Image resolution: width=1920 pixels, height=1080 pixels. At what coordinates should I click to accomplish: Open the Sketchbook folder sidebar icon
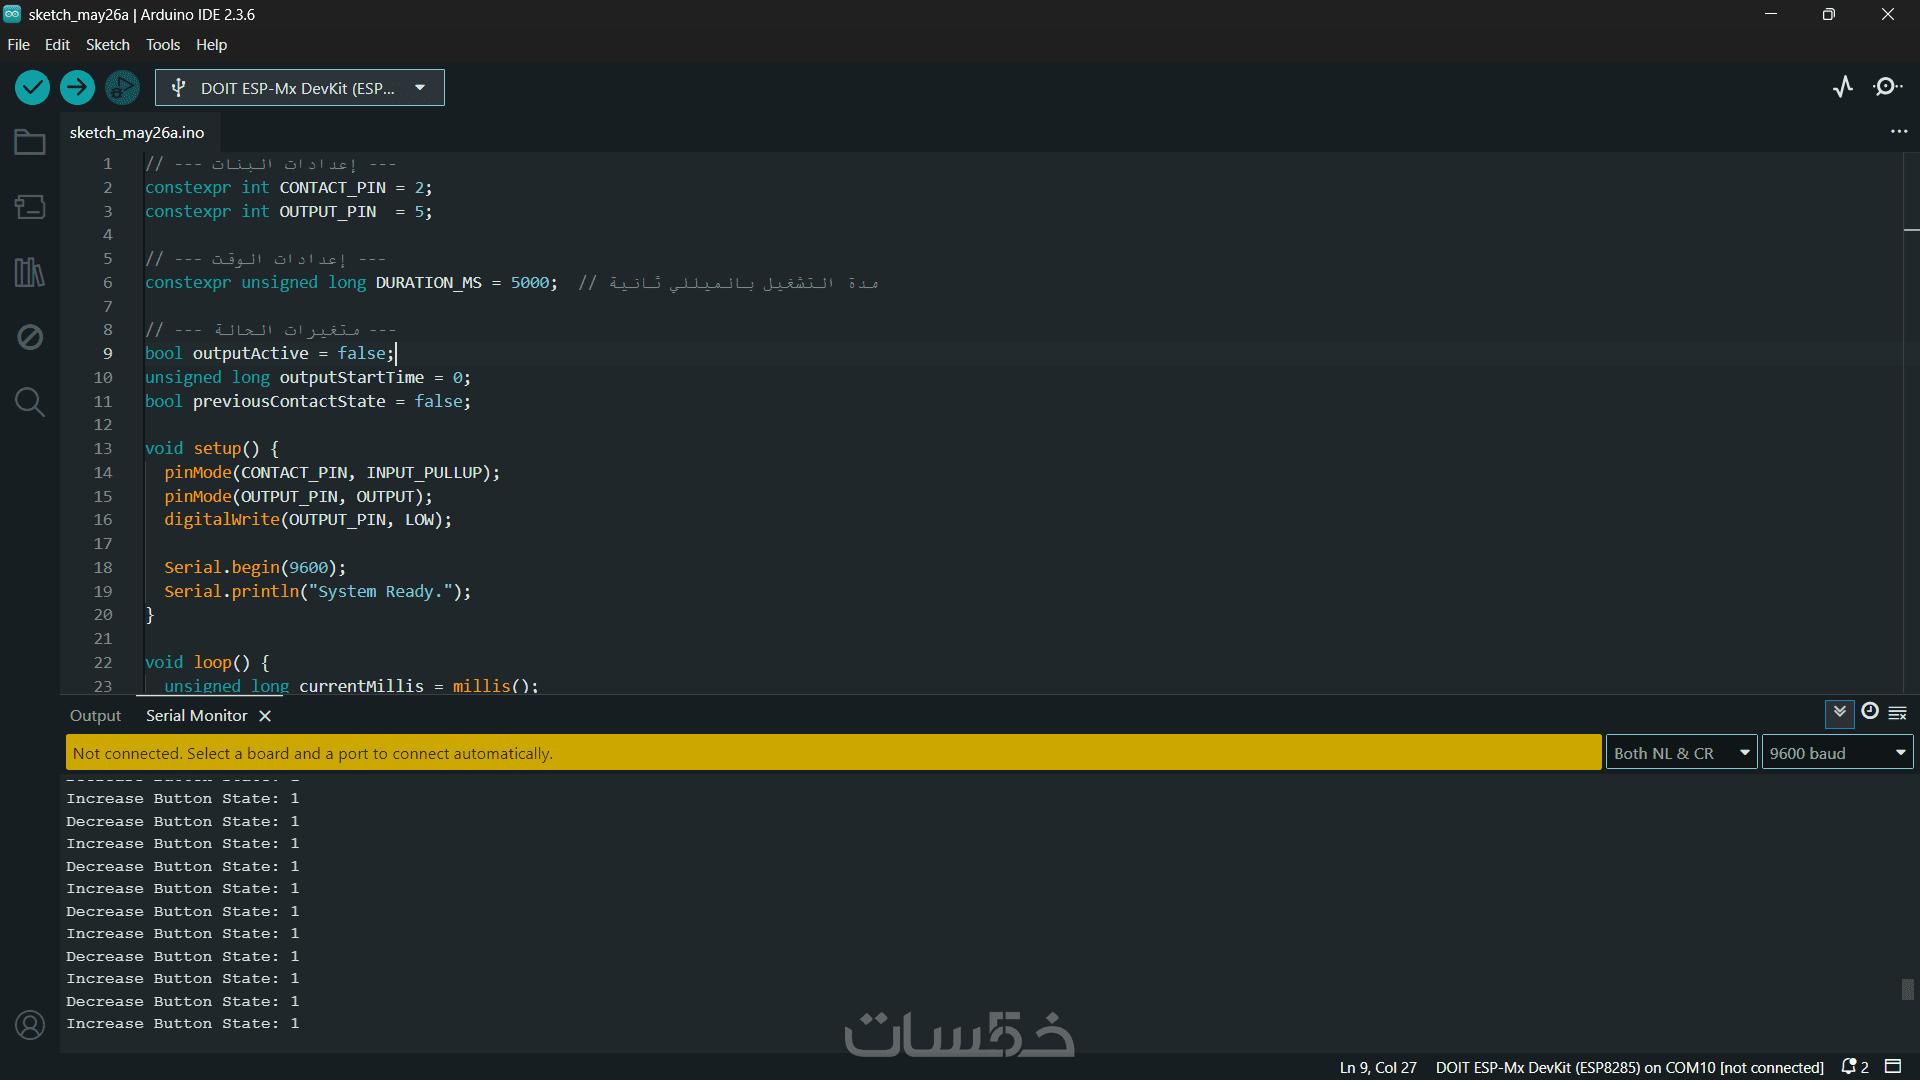pyautogui.click(x=30, y=143)
